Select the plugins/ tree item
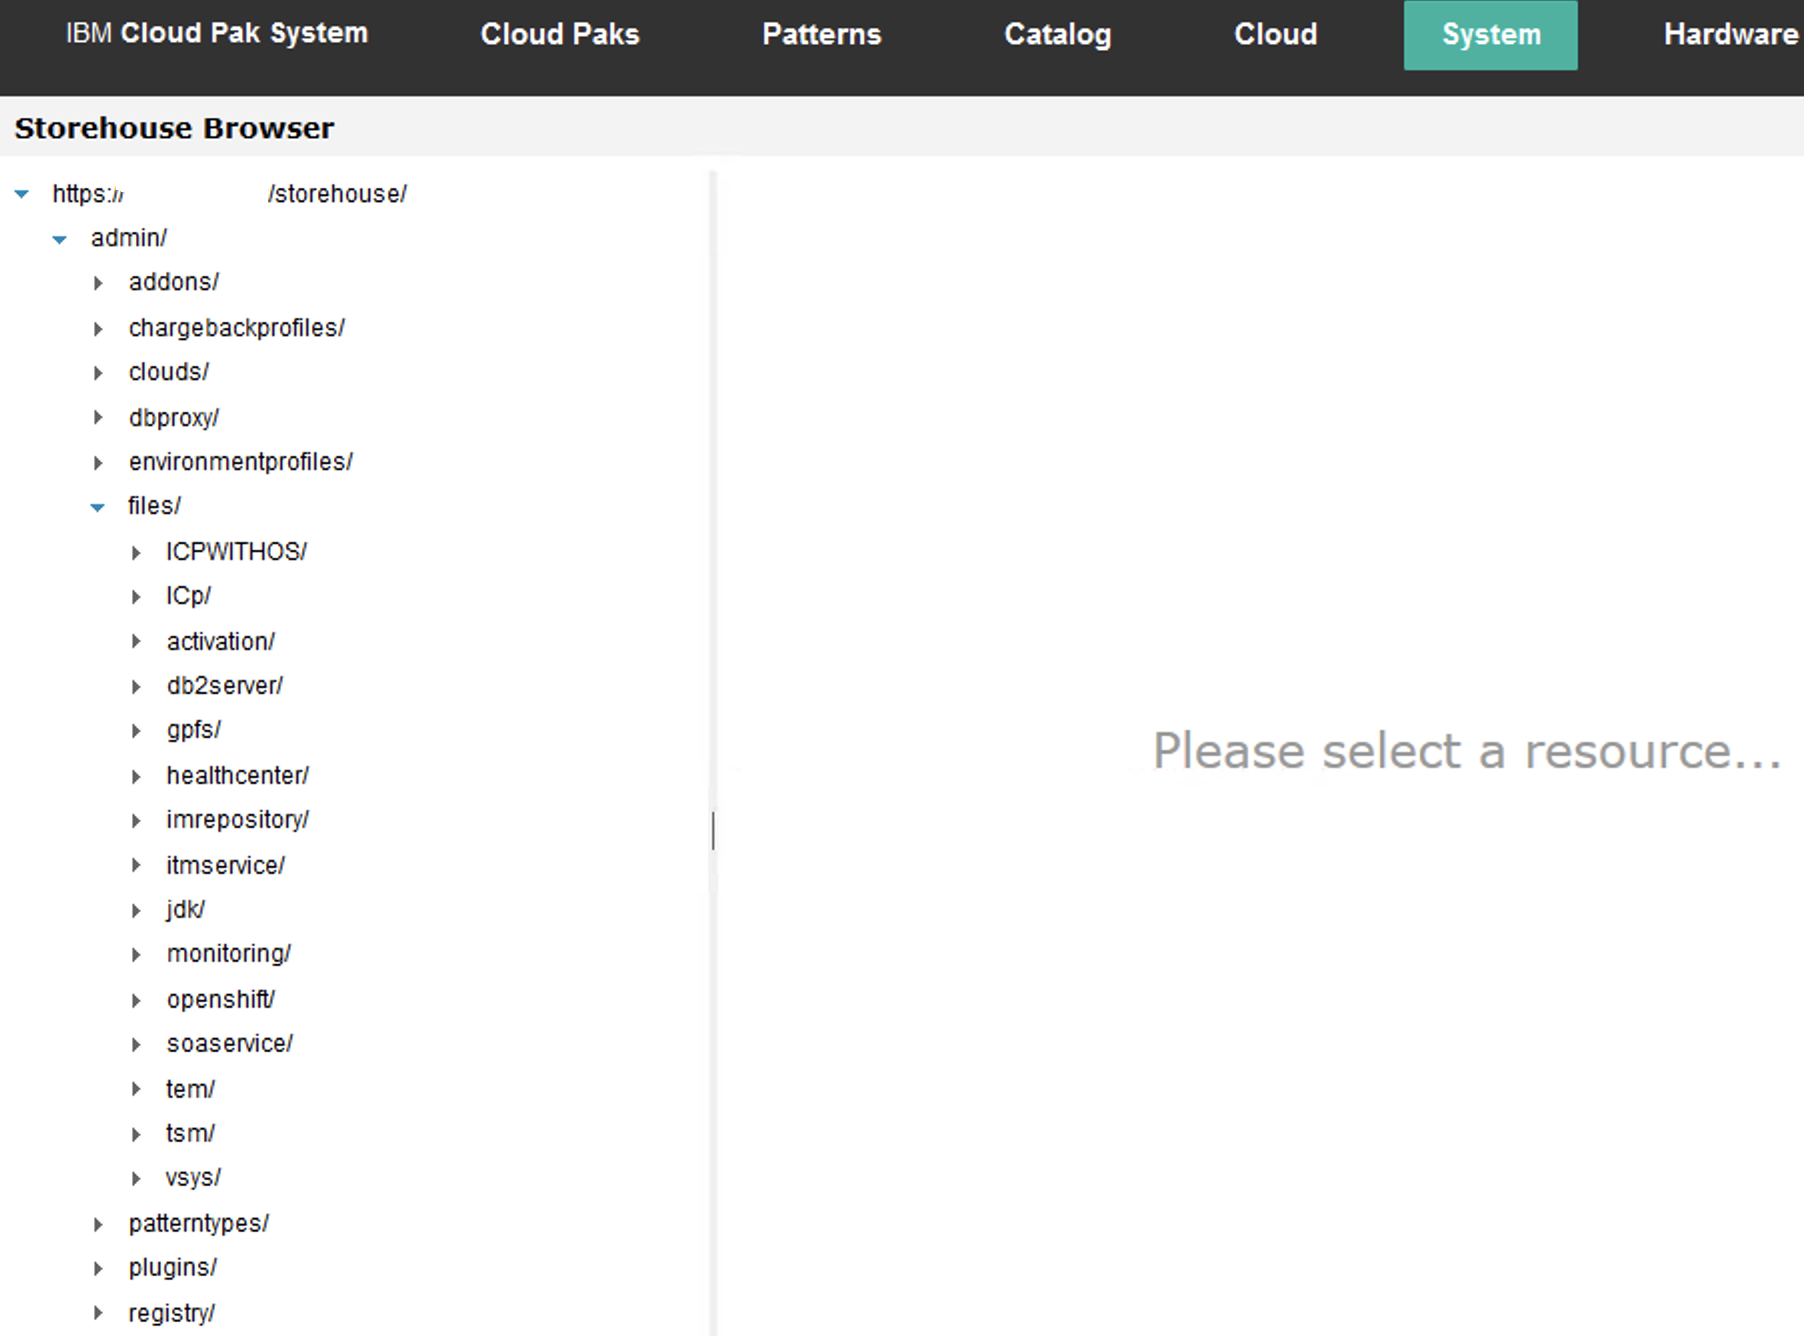Image resolution: width=1804 pixels, height=1336 pixels. (x=173, y=1268)
